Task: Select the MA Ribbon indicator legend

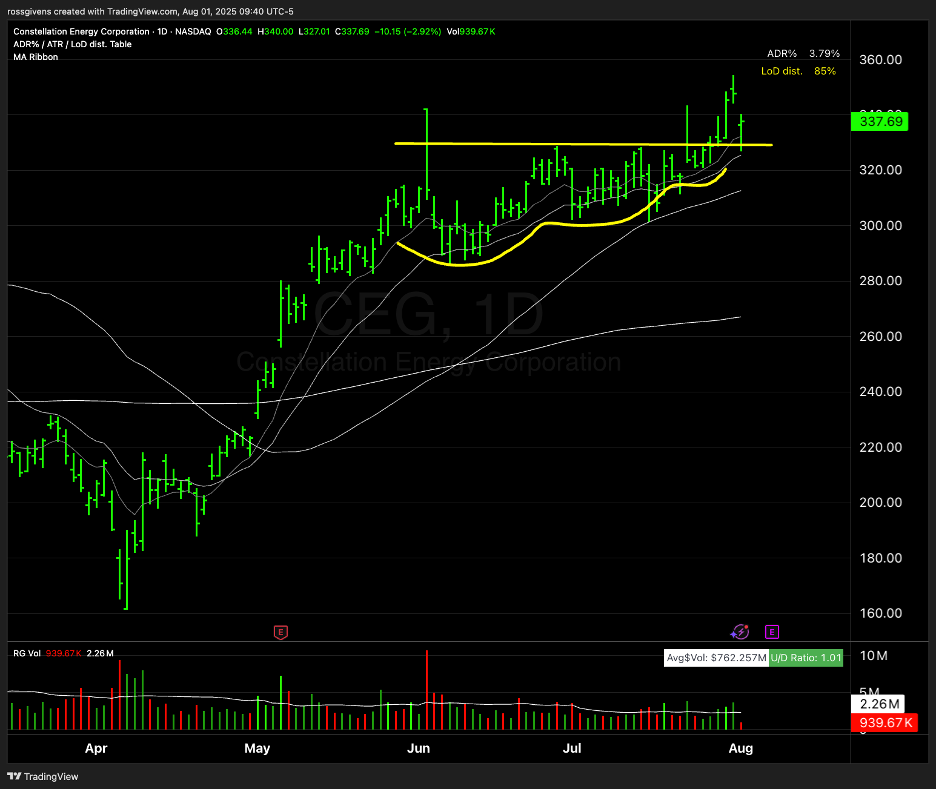Action: point(36,57)
